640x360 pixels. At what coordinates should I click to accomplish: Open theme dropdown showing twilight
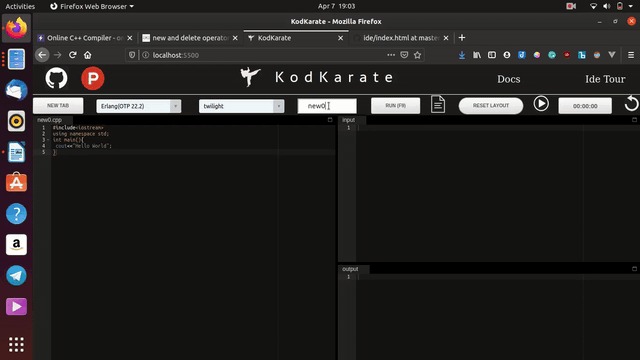pos(241,106)
